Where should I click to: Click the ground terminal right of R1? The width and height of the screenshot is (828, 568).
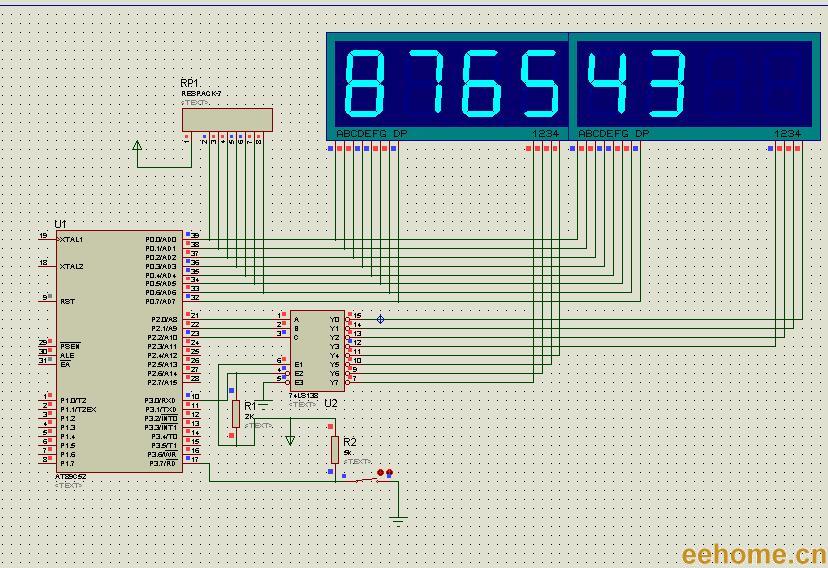(265, 404)
